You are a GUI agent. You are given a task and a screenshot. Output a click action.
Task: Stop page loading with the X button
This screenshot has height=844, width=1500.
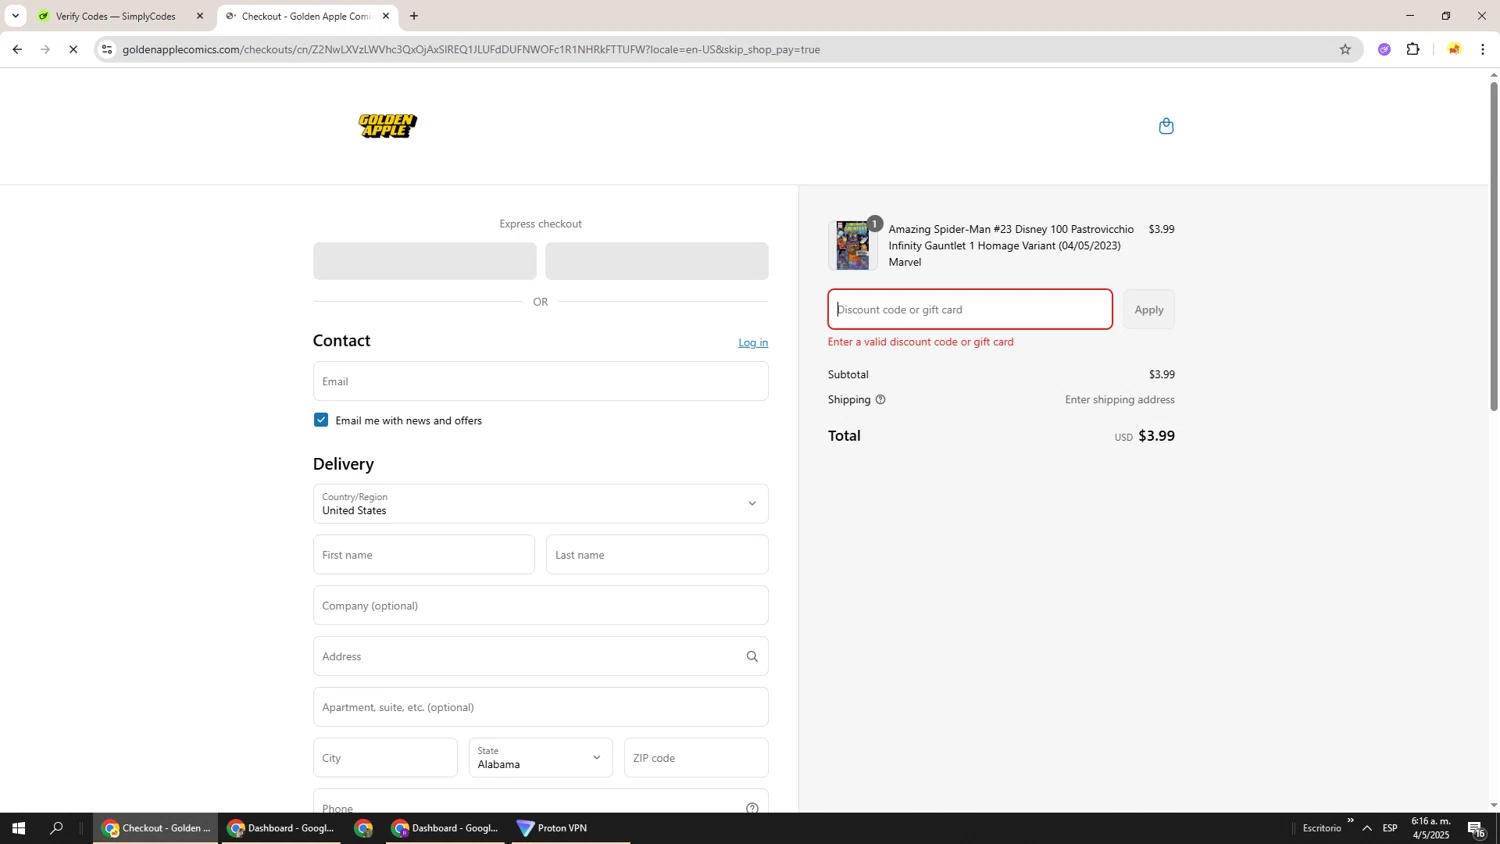tap(73, 49)
